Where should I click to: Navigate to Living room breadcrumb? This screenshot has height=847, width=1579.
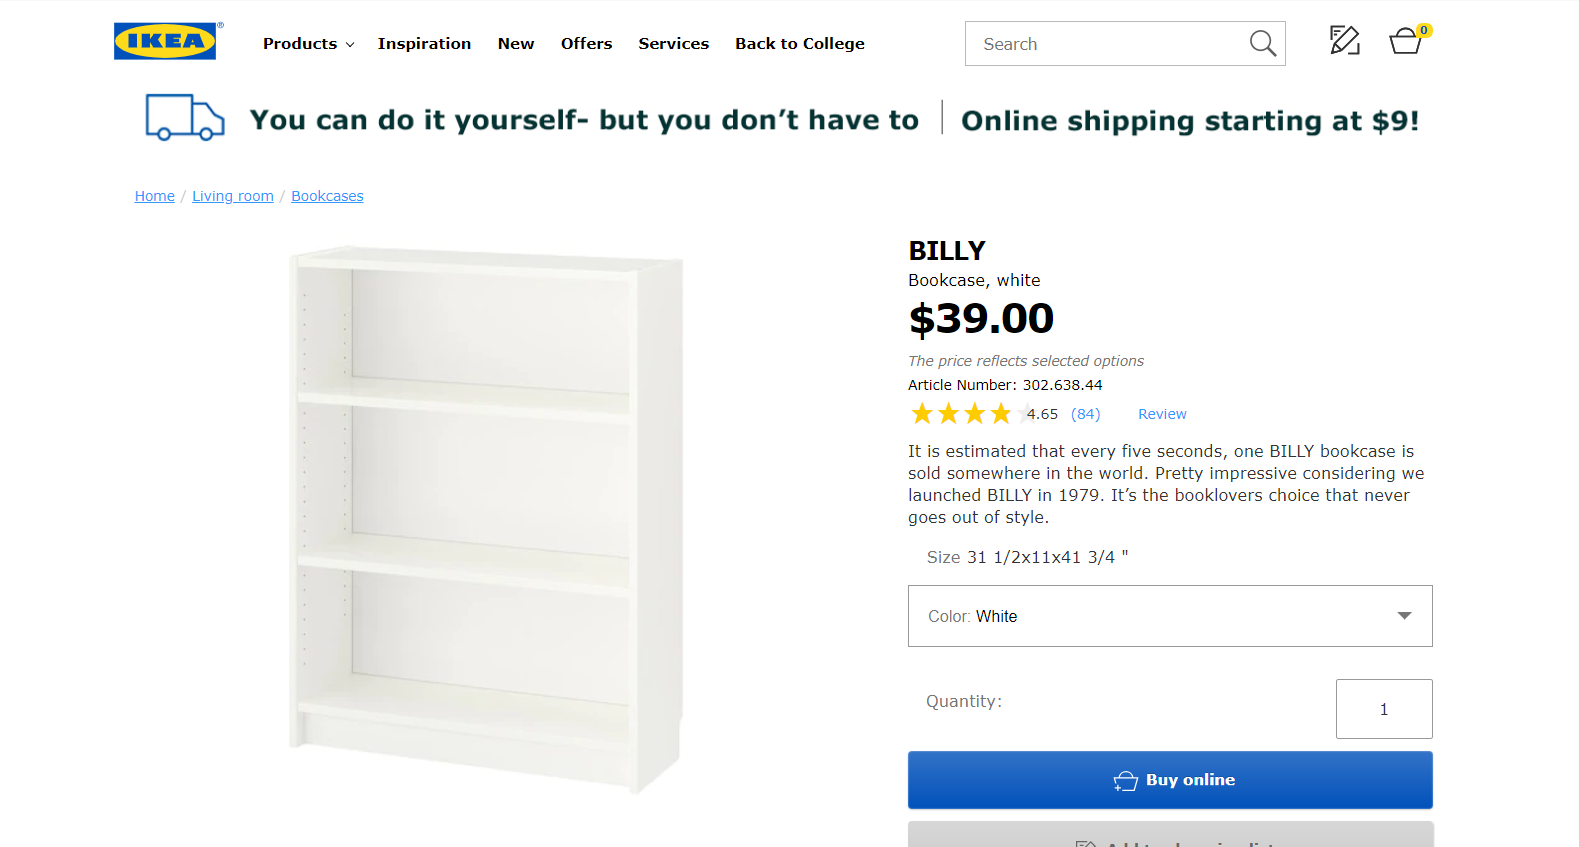[232, 196]
